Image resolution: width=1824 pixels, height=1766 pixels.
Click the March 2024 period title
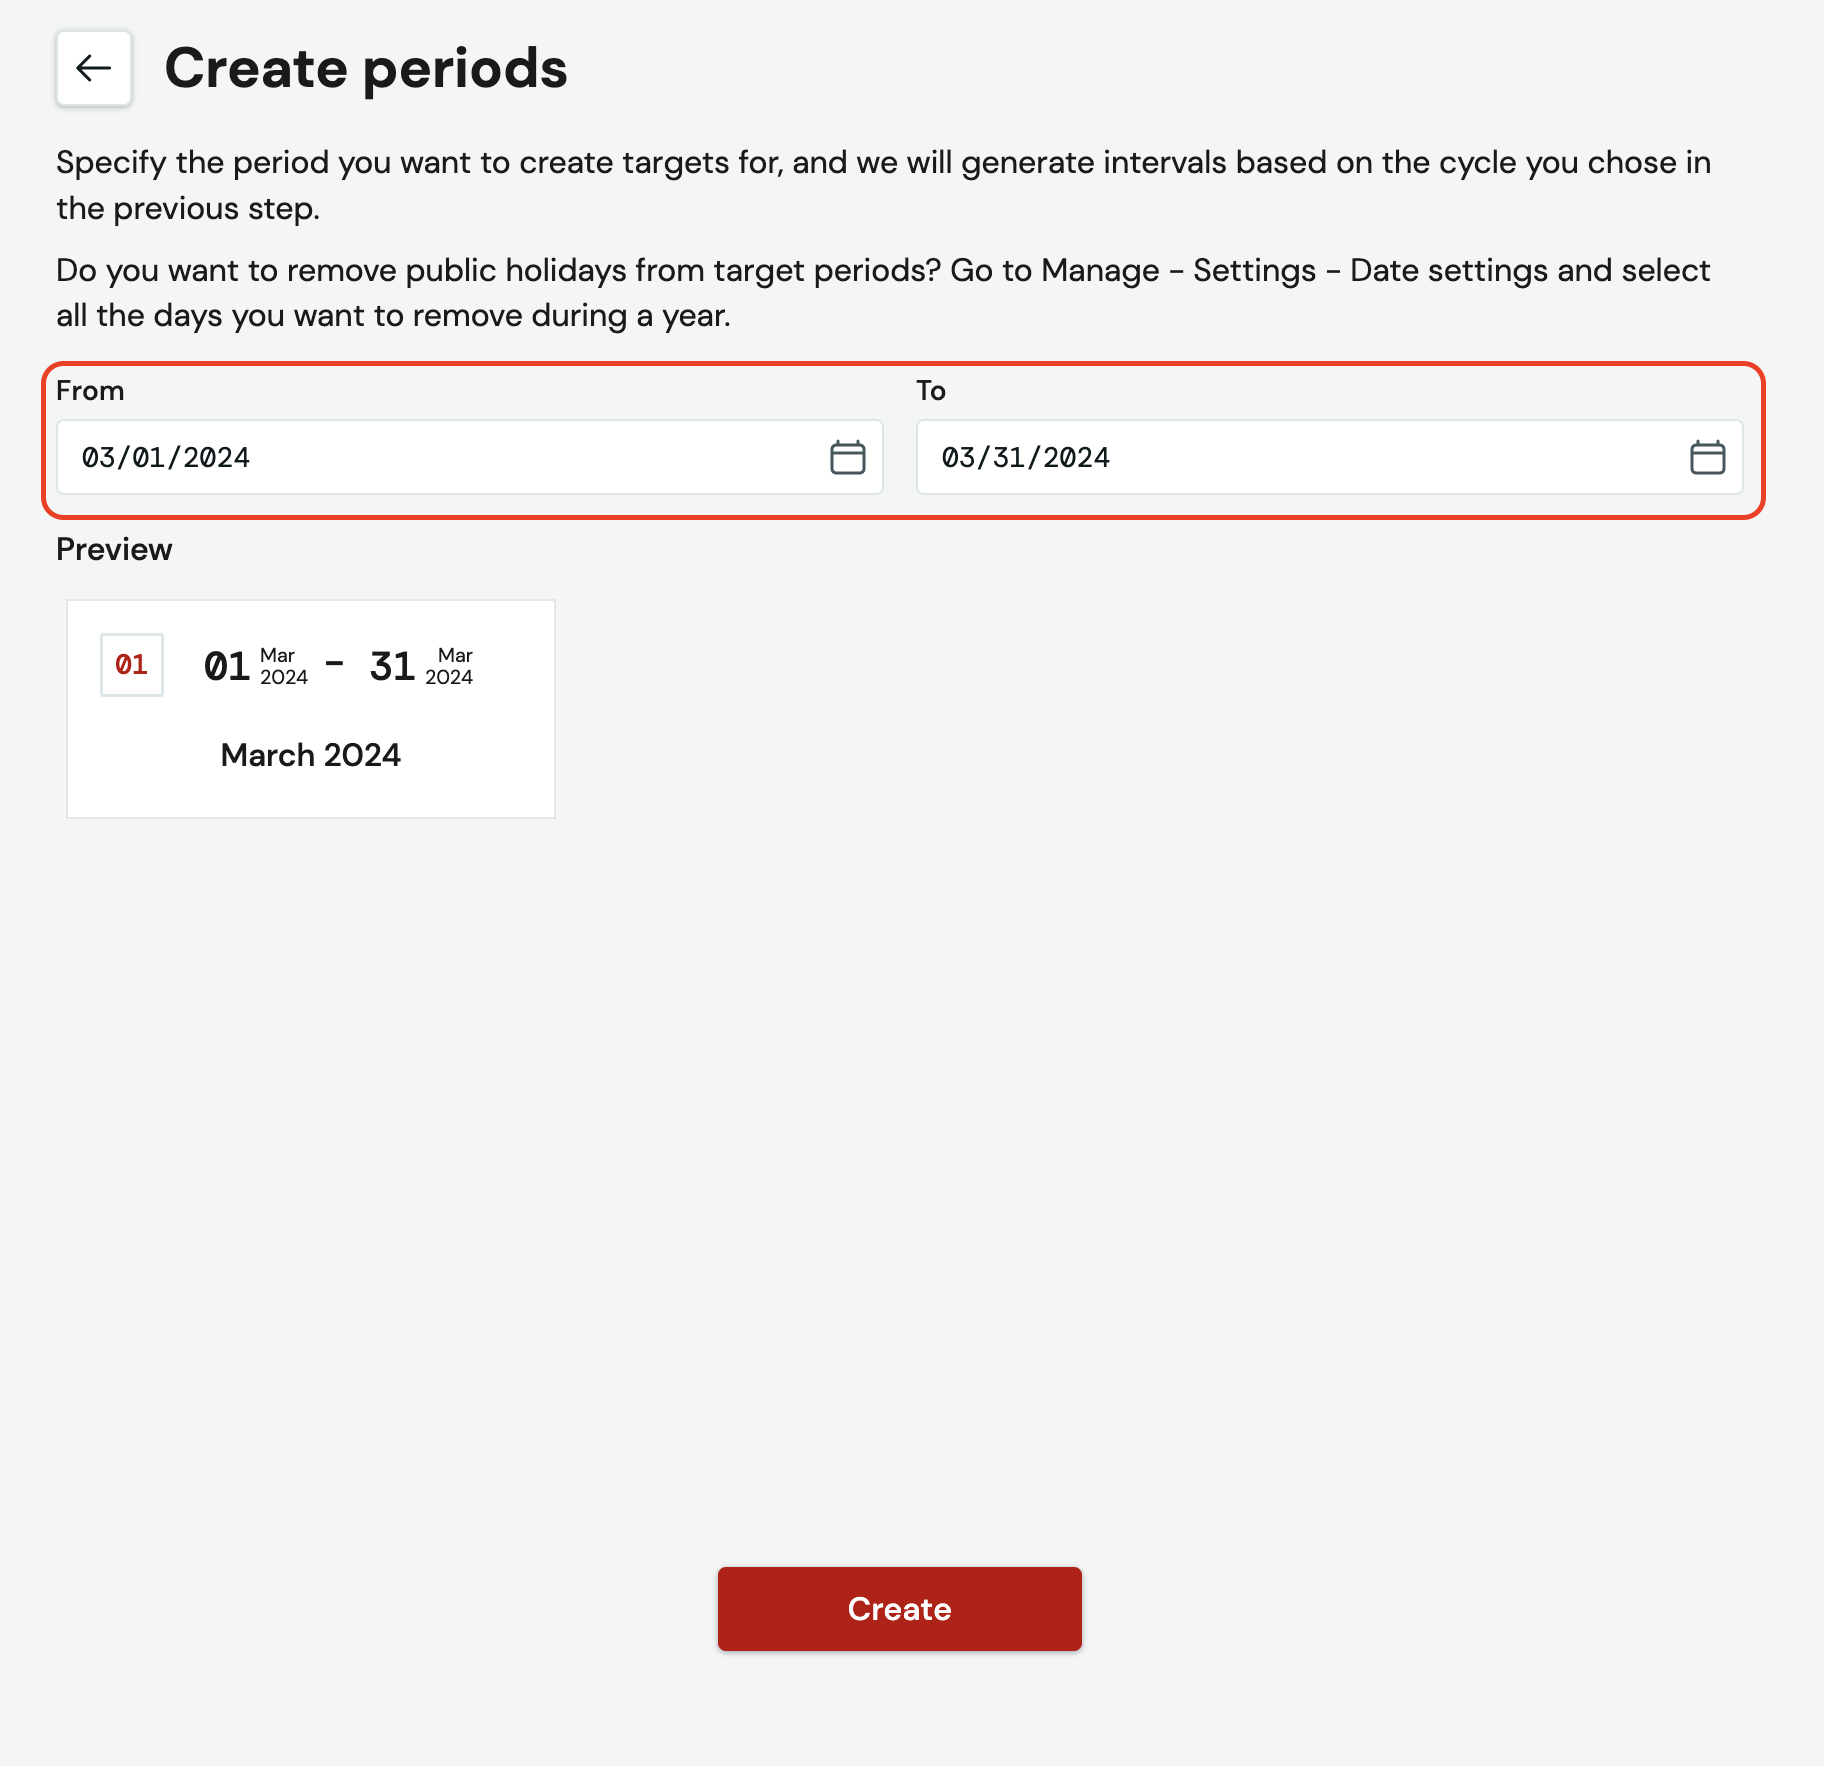coord(311,755)
